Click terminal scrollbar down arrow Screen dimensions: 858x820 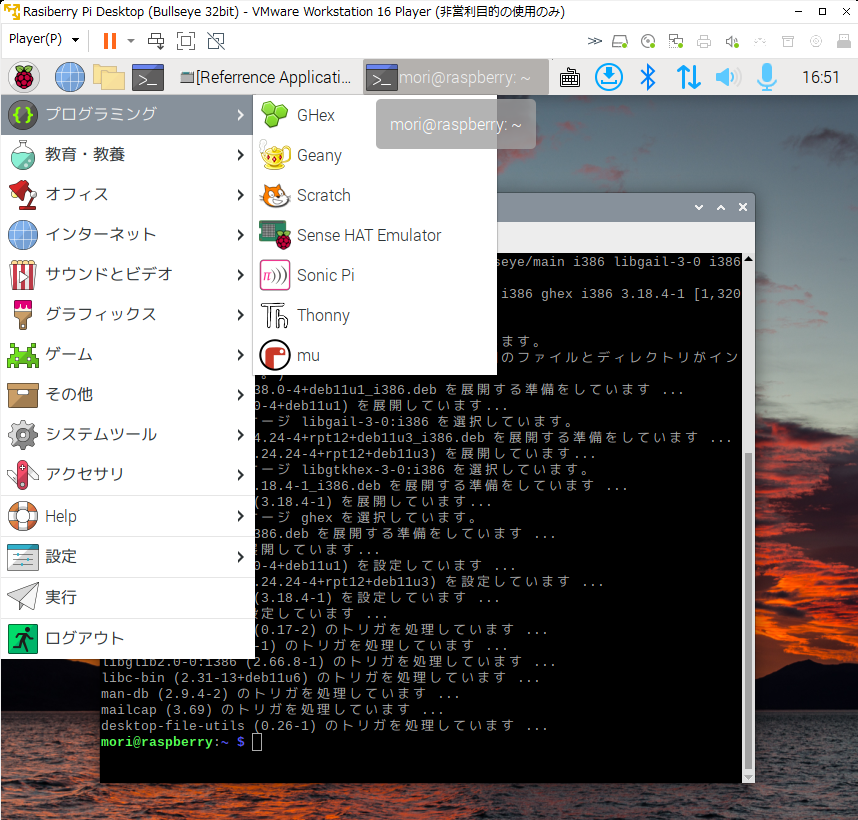[748, 778]
